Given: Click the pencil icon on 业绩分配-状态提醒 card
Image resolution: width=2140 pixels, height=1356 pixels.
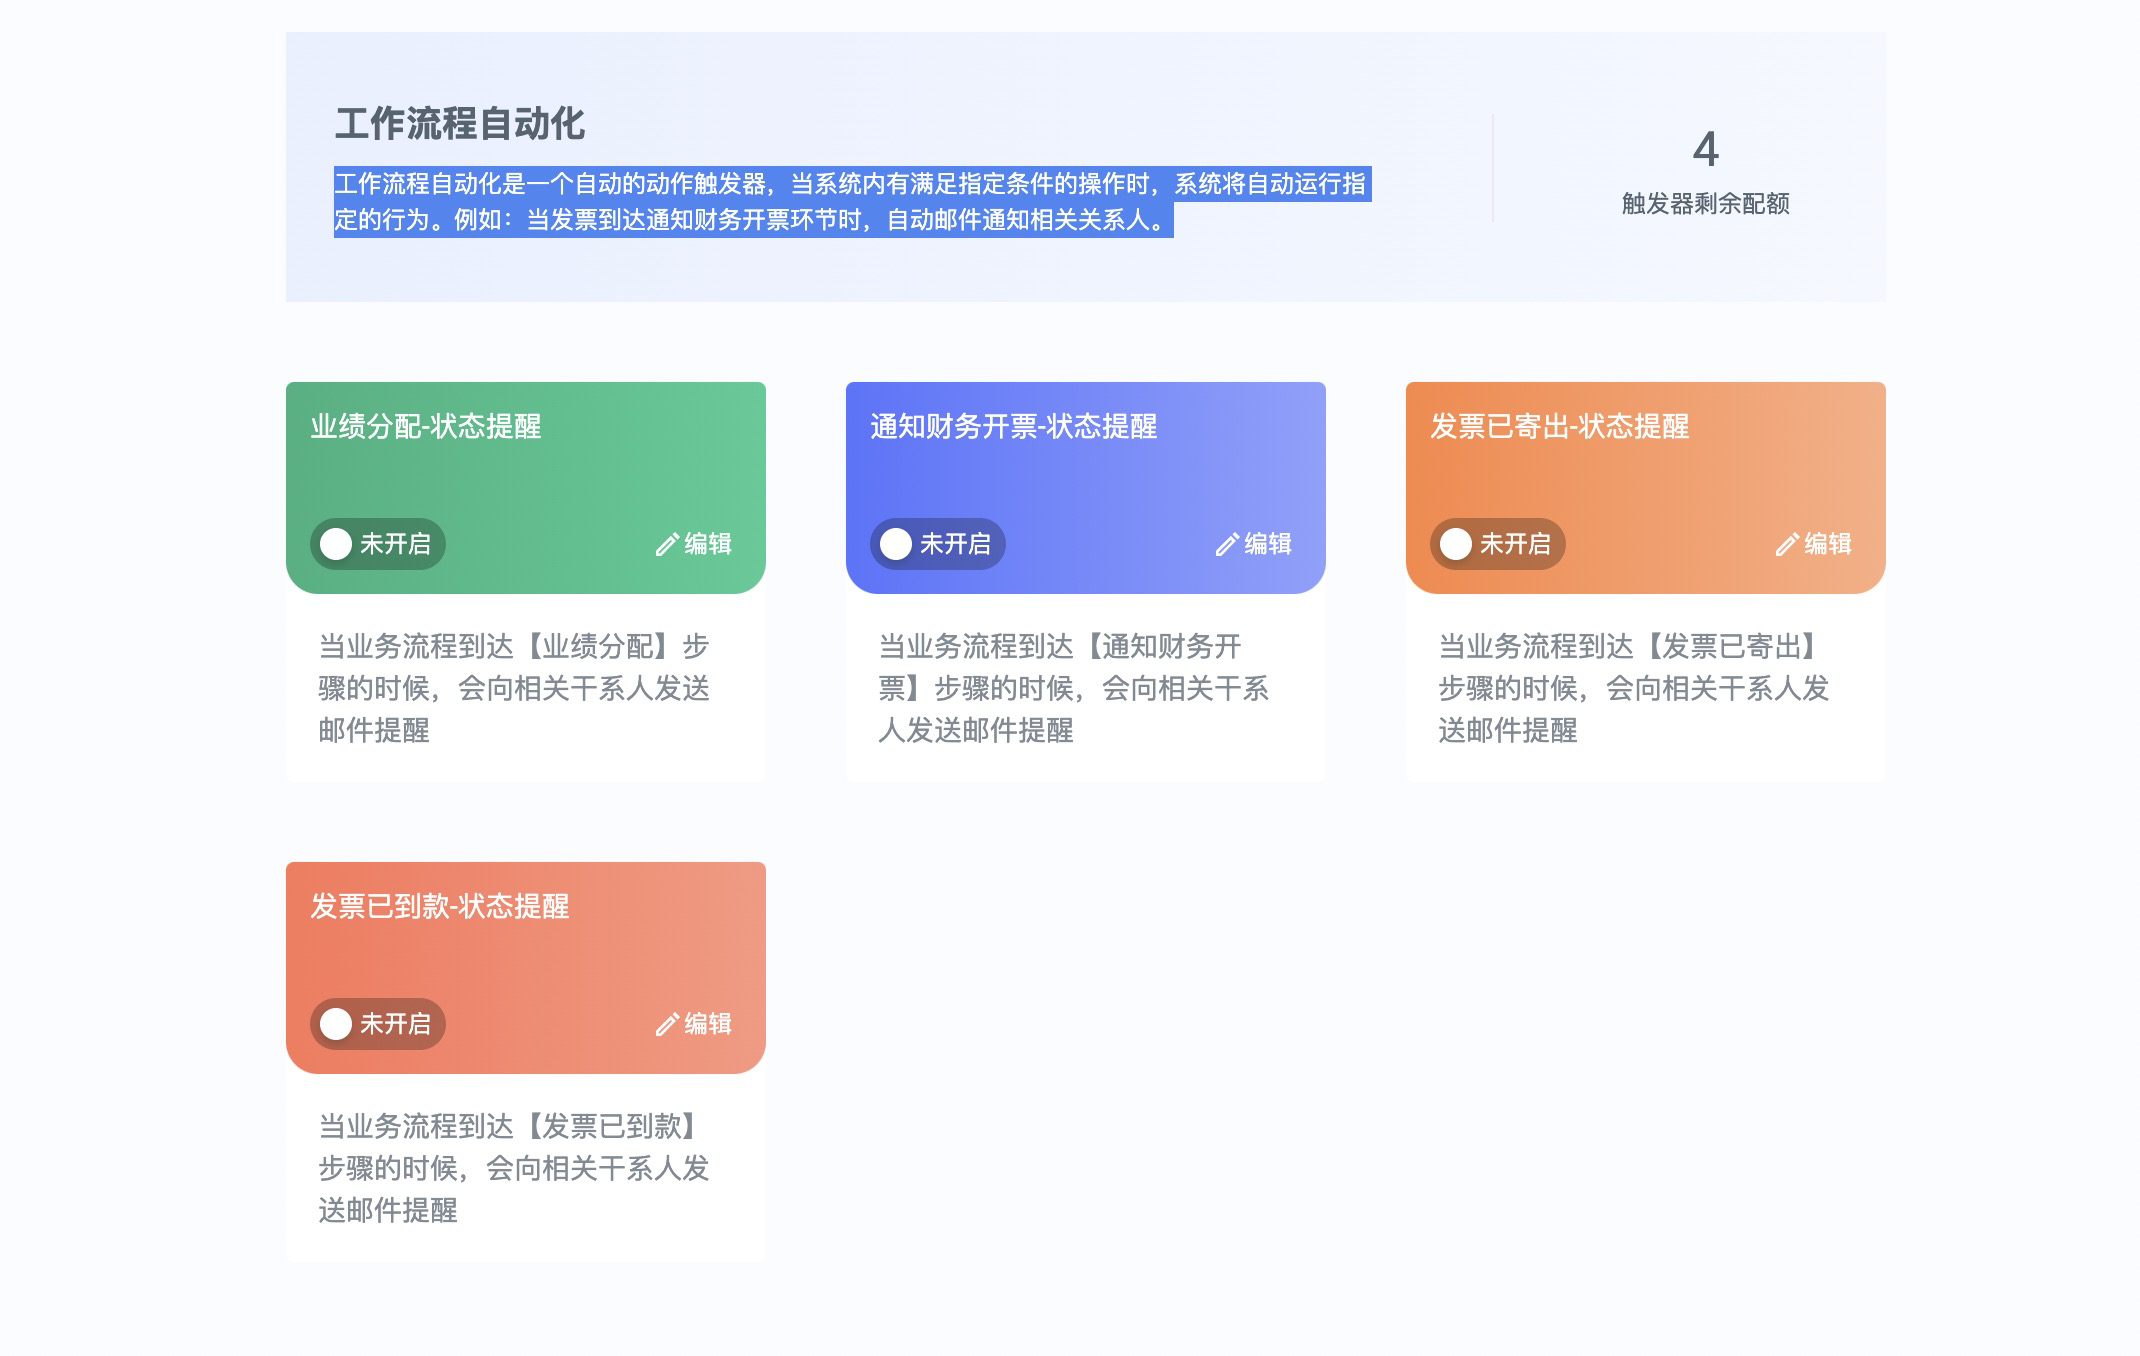Looking at the screenshot, I should pos(667,545).
